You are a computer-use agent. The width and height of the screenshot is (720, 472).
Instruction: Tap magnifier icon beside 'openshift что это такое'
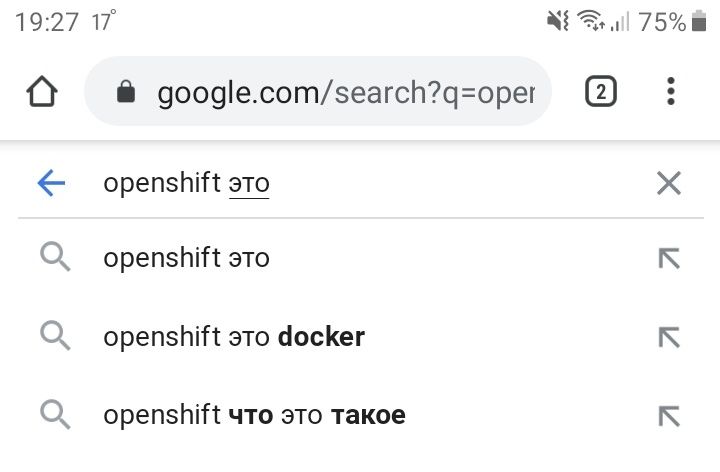(x=55, y=415)
